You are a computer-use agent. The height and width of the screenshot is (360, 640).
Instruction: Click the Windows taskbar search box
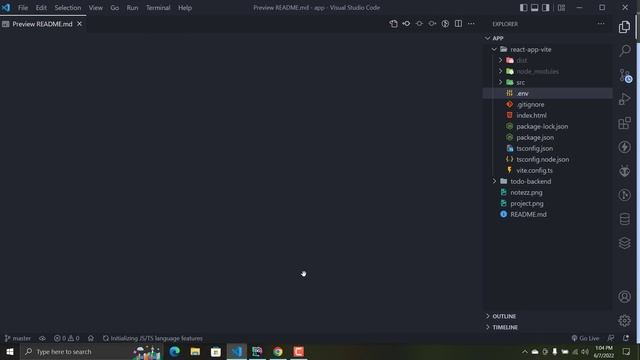coord(92,352)
